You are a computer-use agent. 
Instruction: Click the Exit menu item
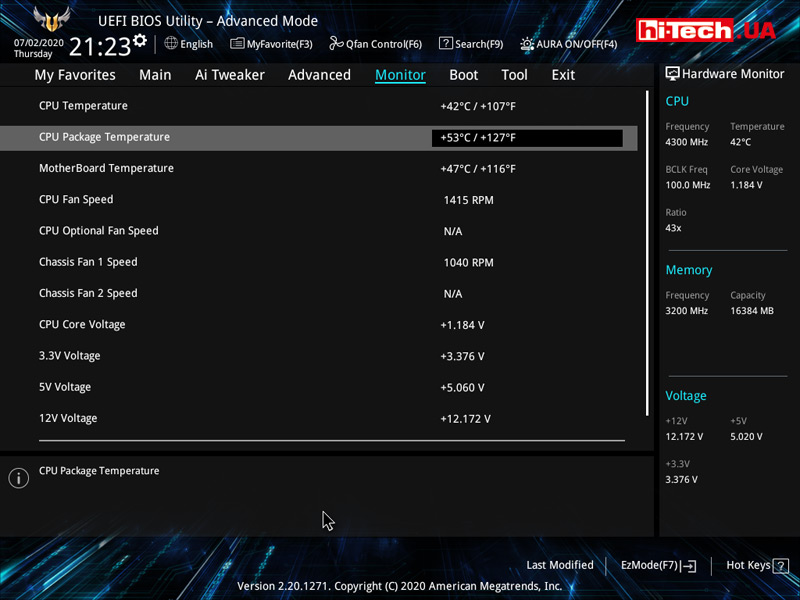[x=563, y=75]
